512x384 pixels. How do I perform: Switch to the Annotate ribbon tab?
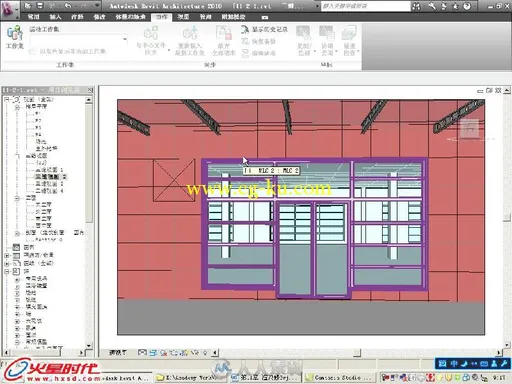click(77, 17)
